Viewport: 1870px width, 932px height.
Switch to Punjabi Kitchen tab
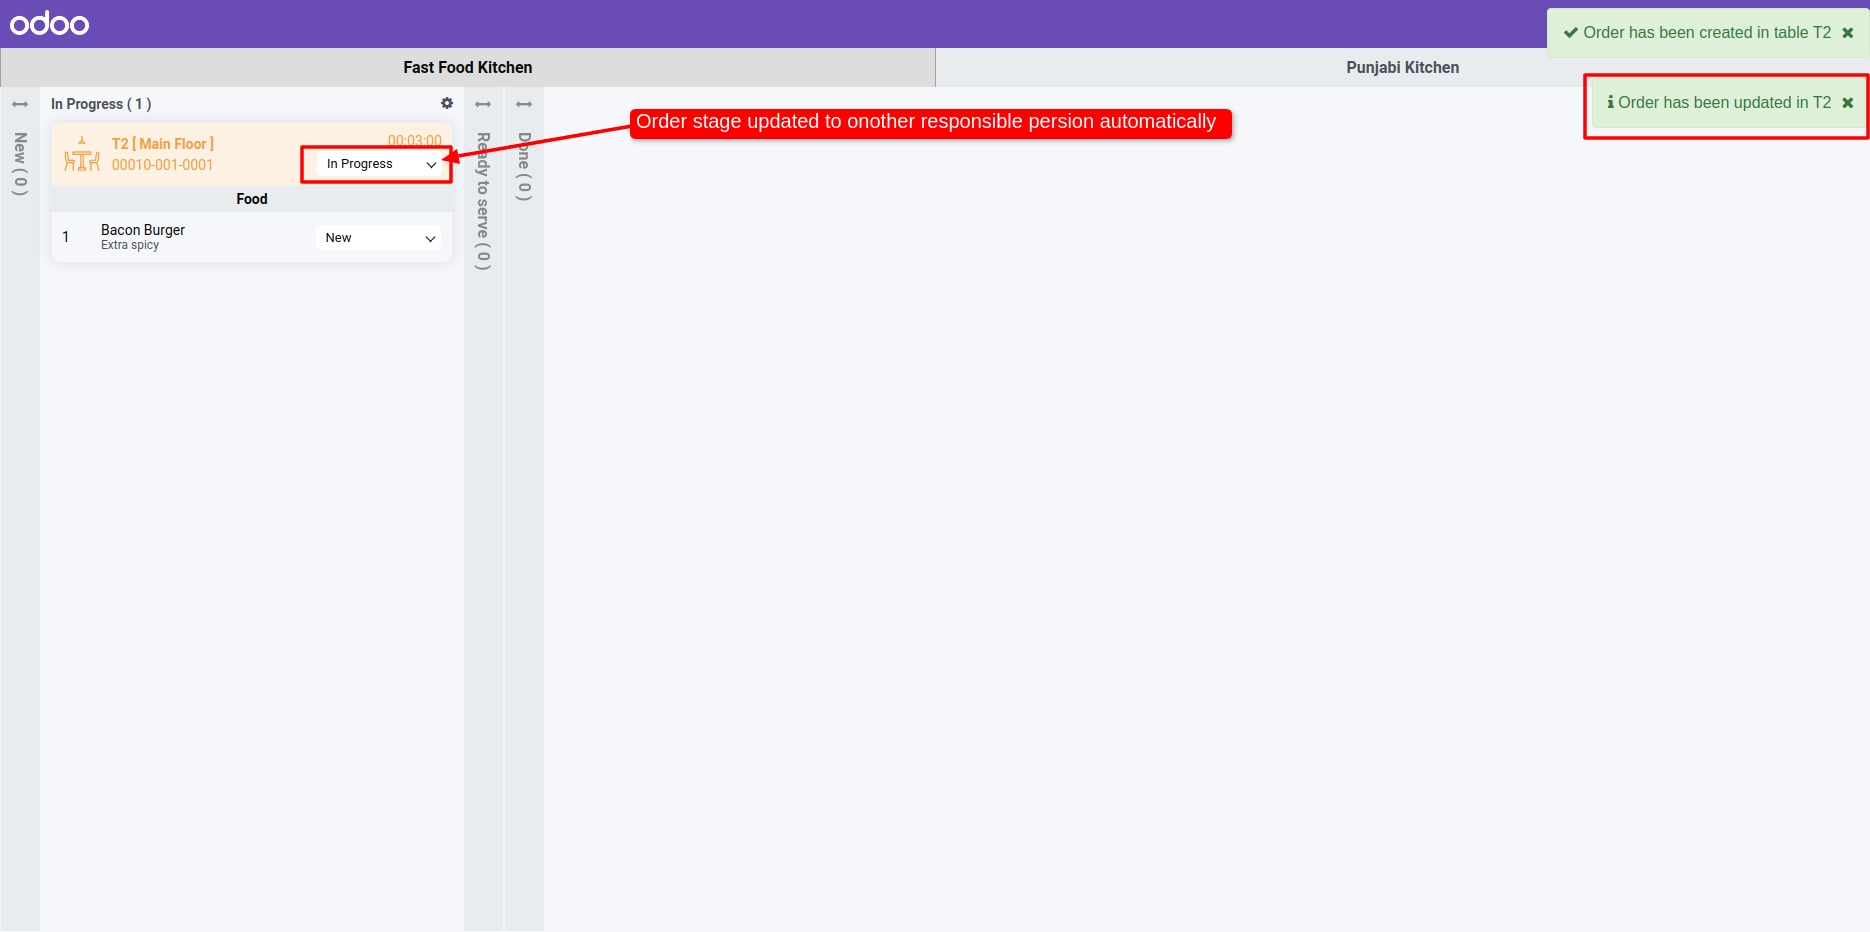point(1402,67)
